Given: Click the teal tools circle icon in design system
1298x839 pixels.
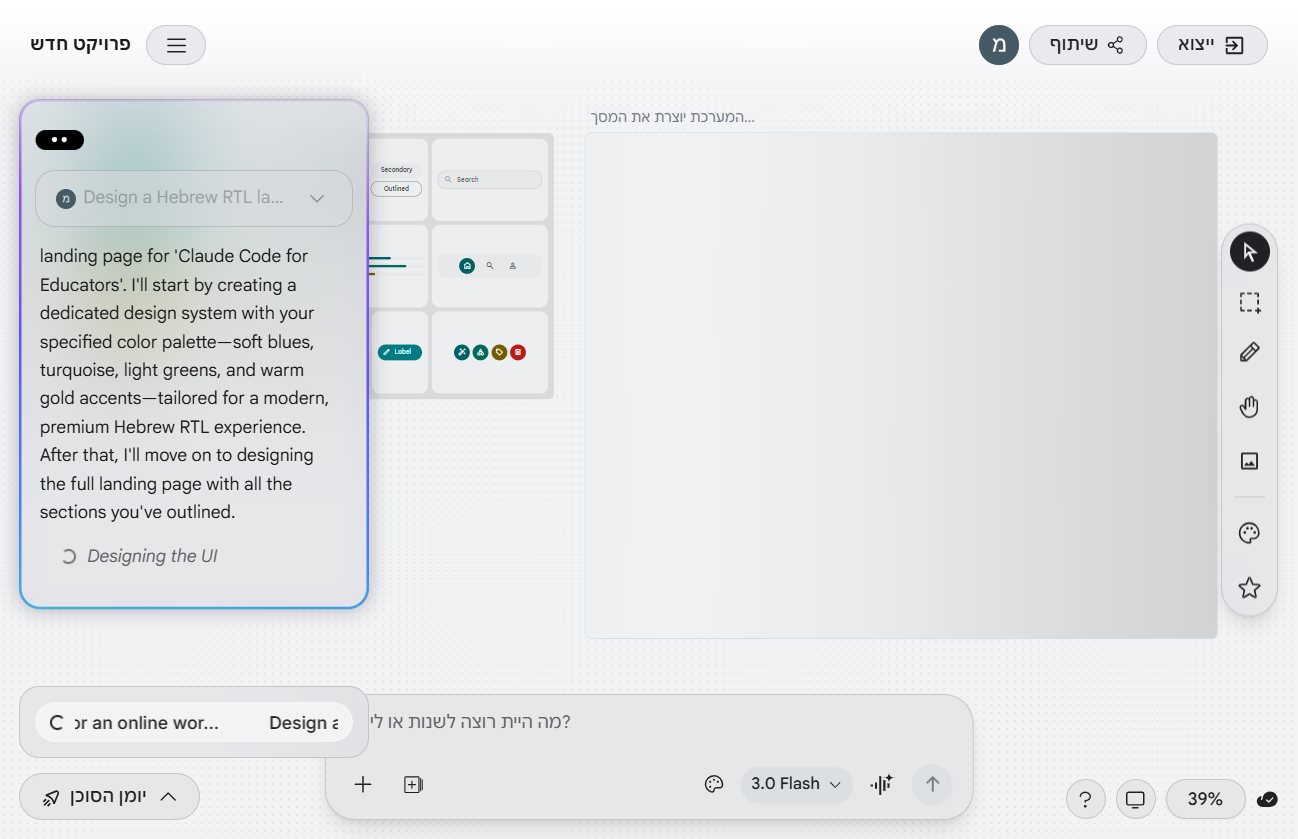Looking at the screenshot, I should (461, 352).
